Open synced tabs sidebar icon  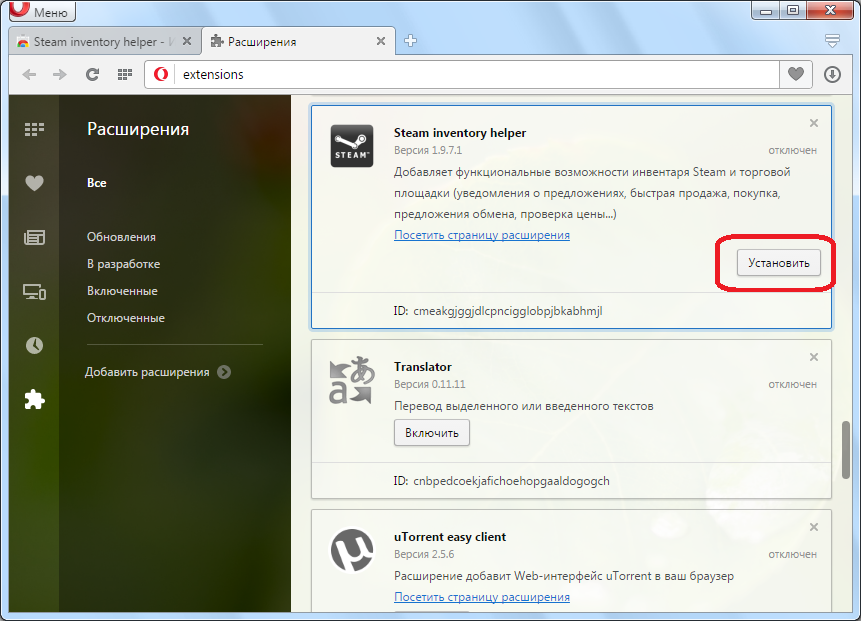click(34, 292)
